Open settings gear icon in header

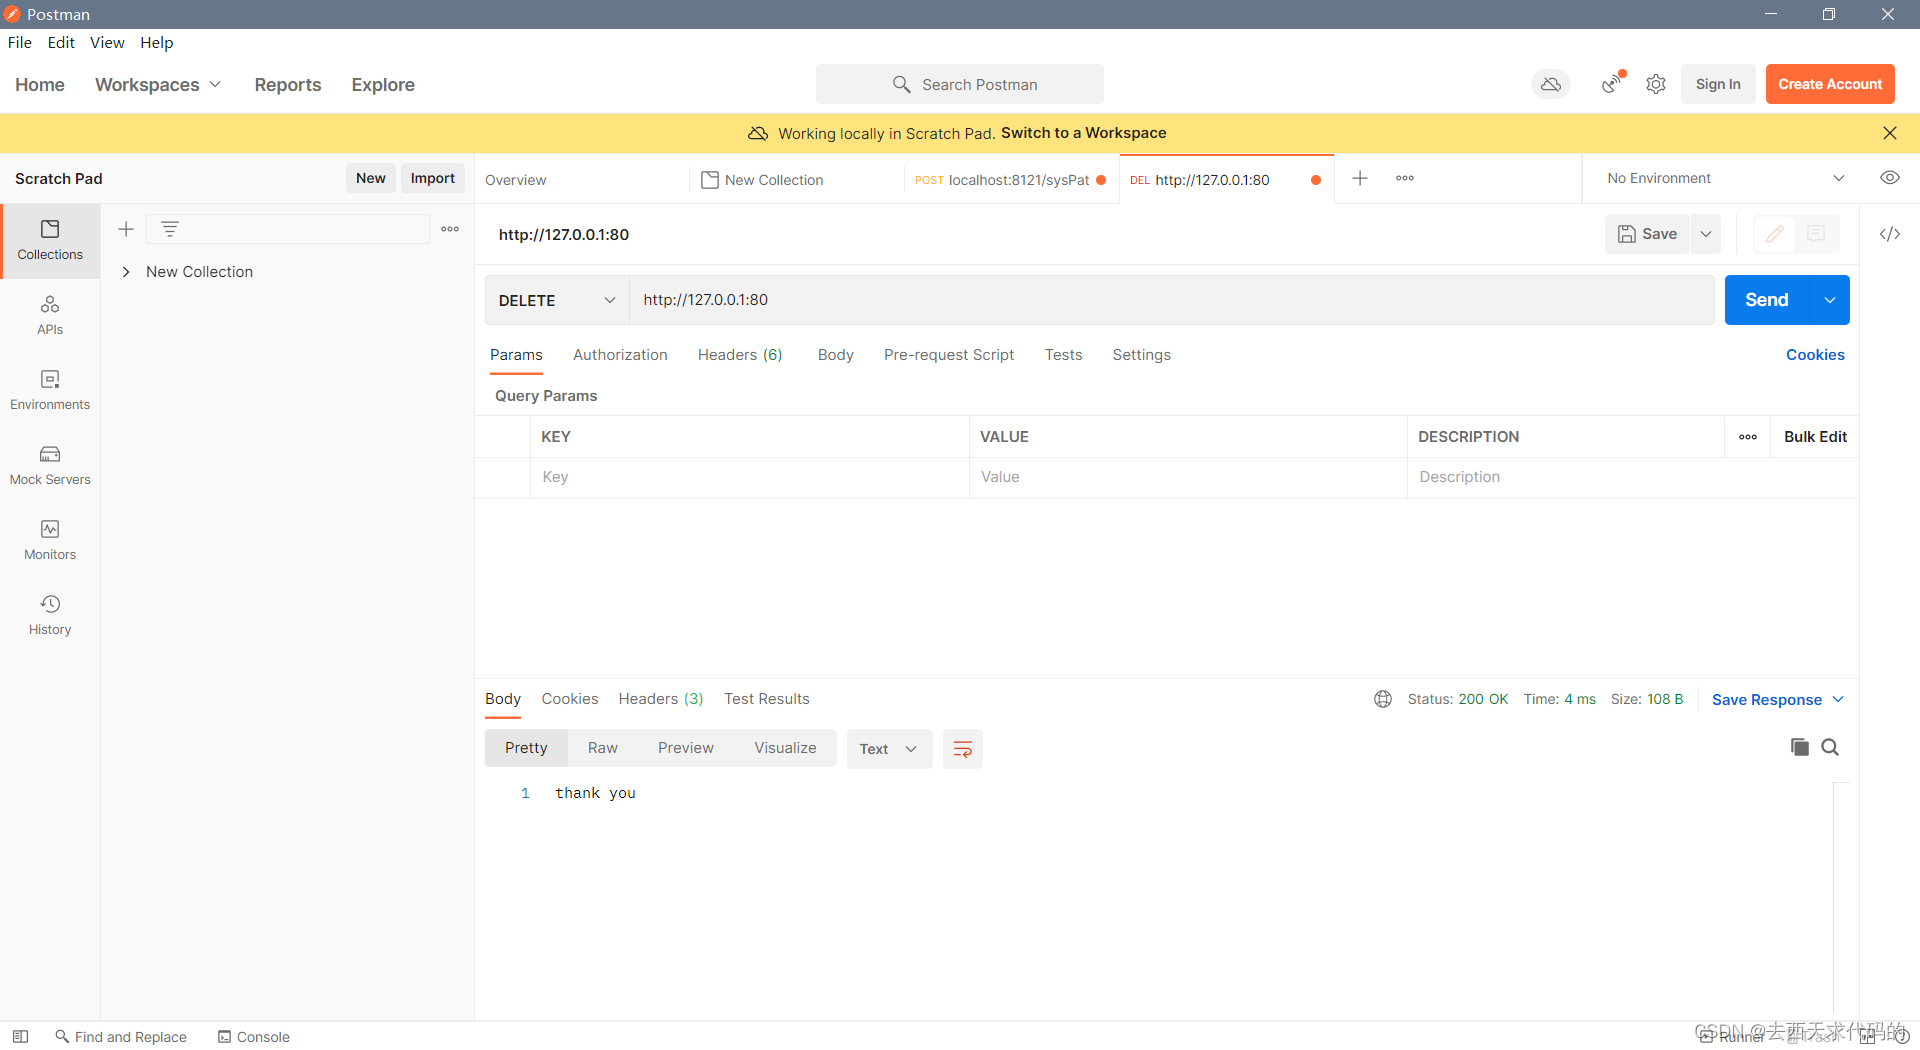[1656, 84]
